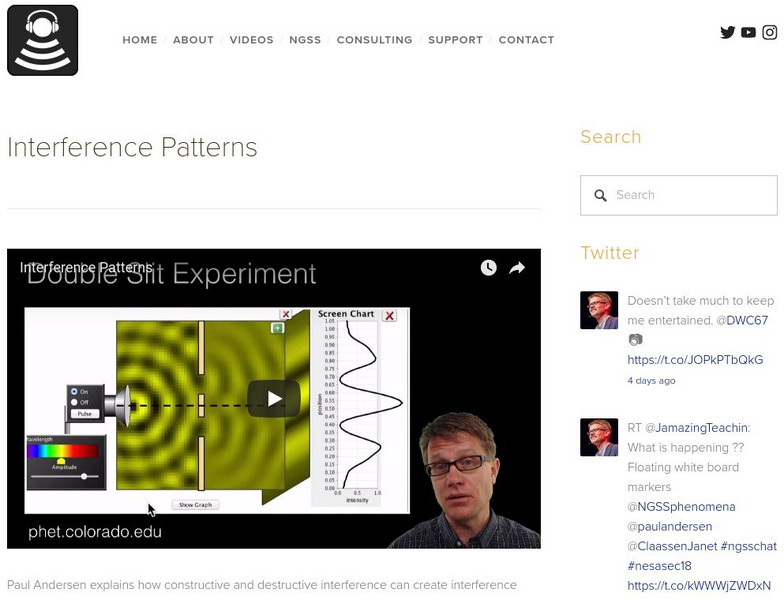The image size is (784, 600).
Task: Navigate to the CONSULTING page
Action: (374, 40)
